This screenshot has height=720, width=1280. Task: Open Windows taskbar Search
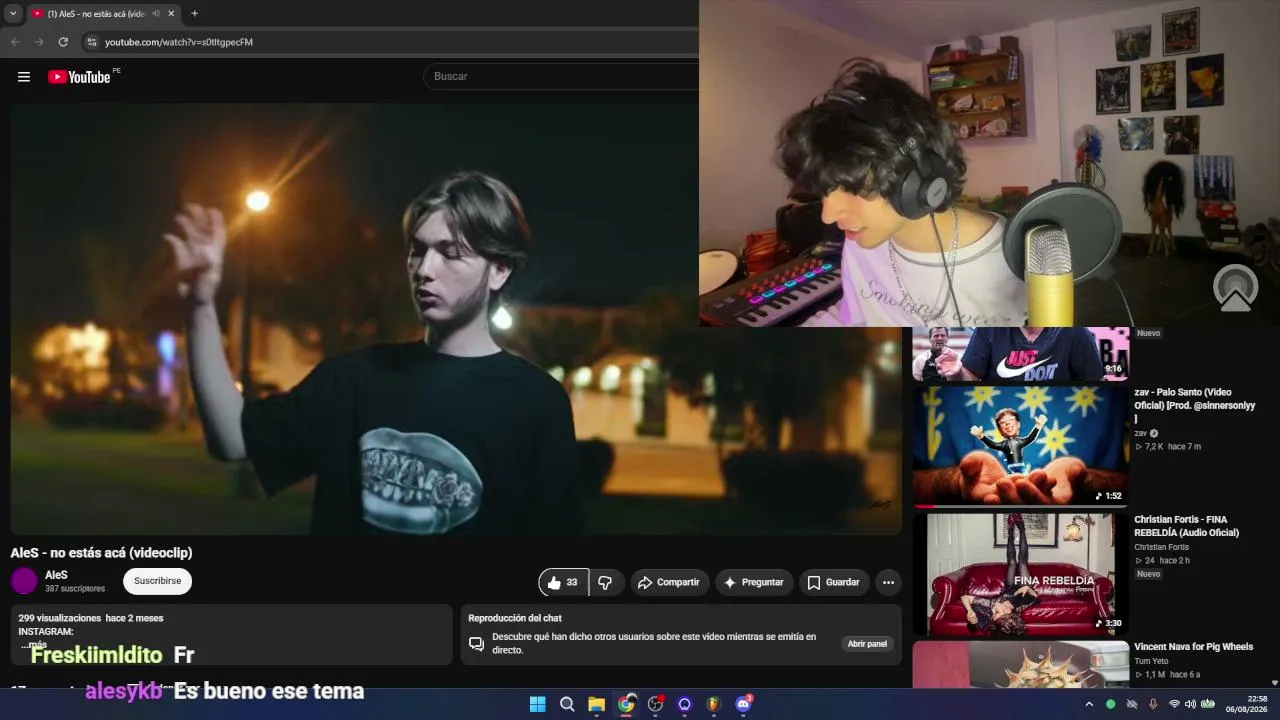[567, 704]
